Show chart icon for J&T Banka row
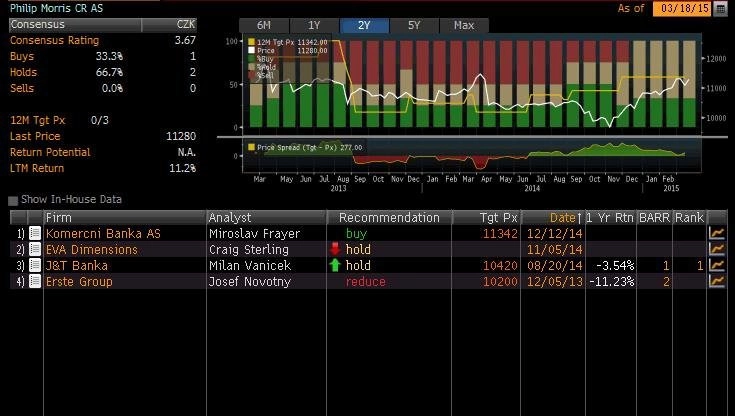This screenshot has height=416, width=735. tap(717, 265)
